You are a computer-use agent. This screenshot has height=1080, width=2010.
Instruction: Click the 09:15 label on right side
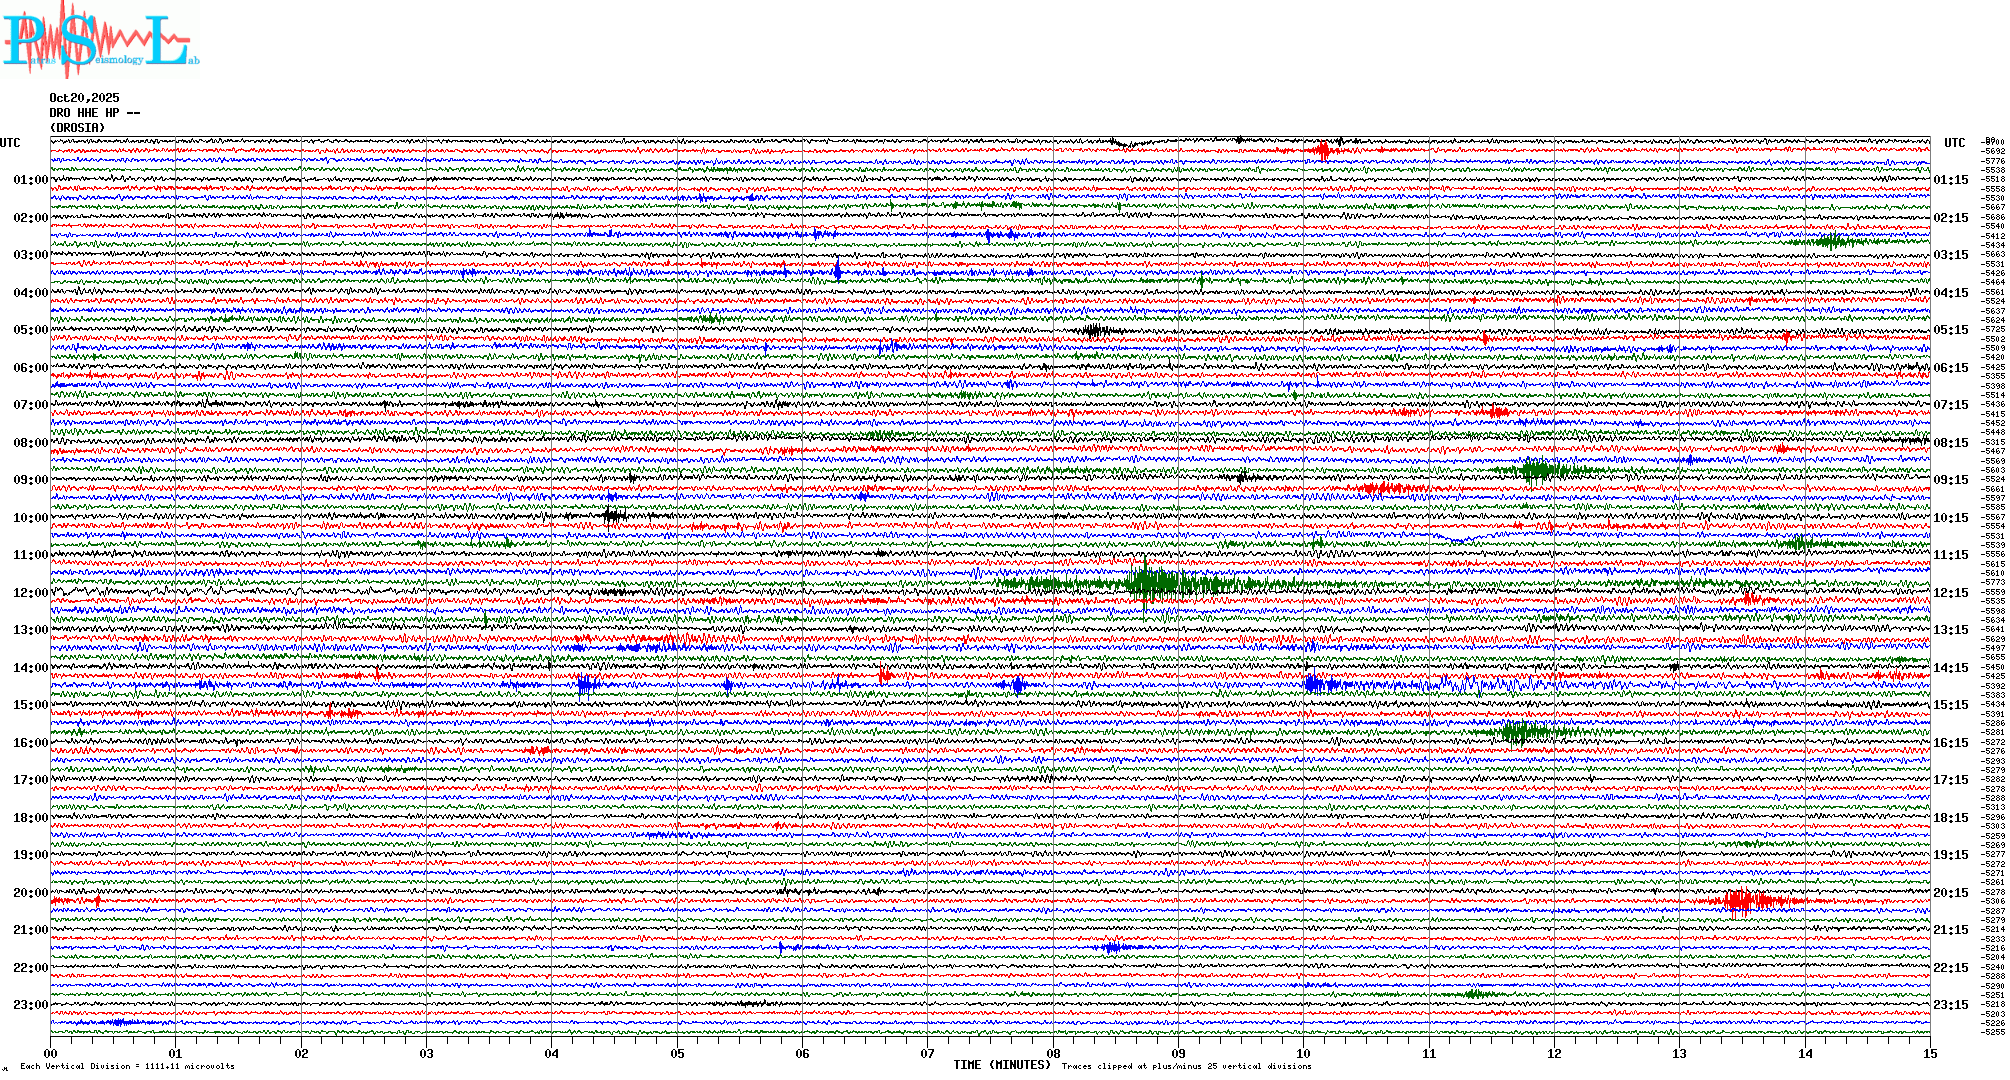1950,480
